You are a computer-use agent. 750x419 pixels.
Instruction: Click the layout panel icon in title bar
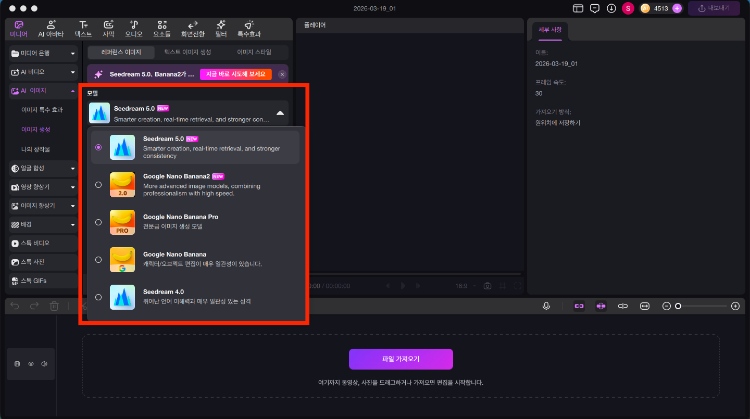pyautogui.click(x=578, y=8)
